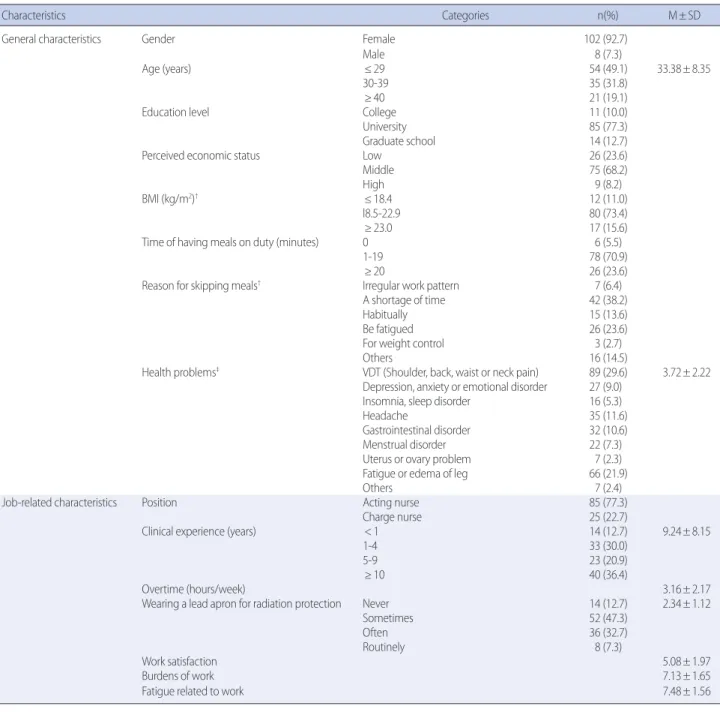The width and height of the screenshot is (720, 712).
Task: Click 'Menstrual disorder' category
Action: (404, 445)
